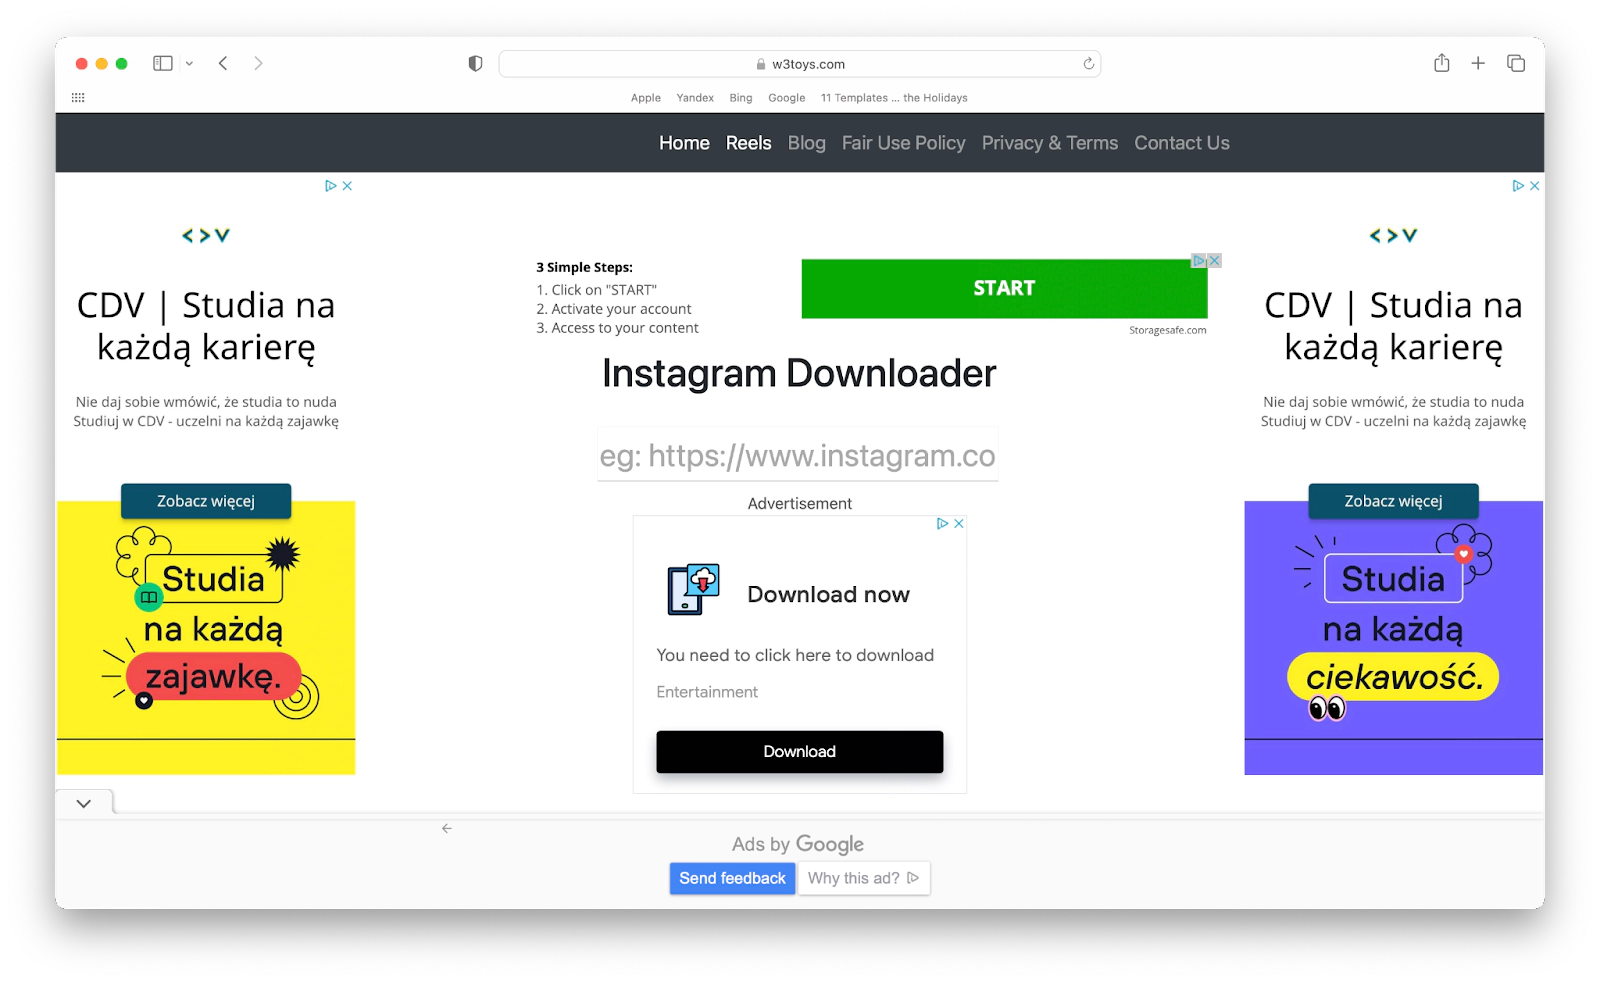Click the w3toys.com address bar
1600x982 pixels.
pyautogui.click(x=799, y=64)
